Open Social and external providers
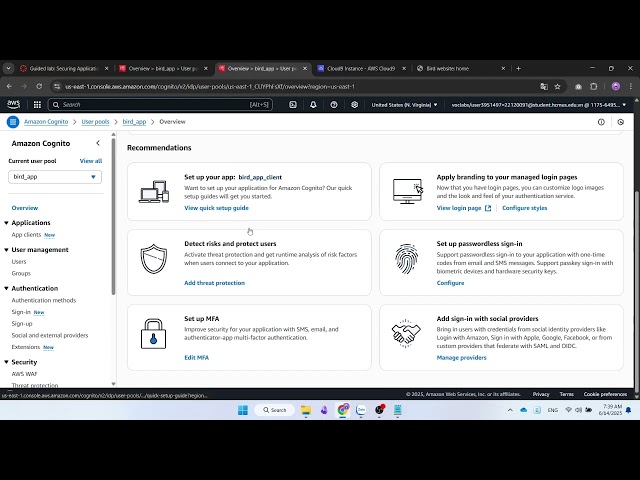Screen dimensions: 640x480 [x=50, y=336]
